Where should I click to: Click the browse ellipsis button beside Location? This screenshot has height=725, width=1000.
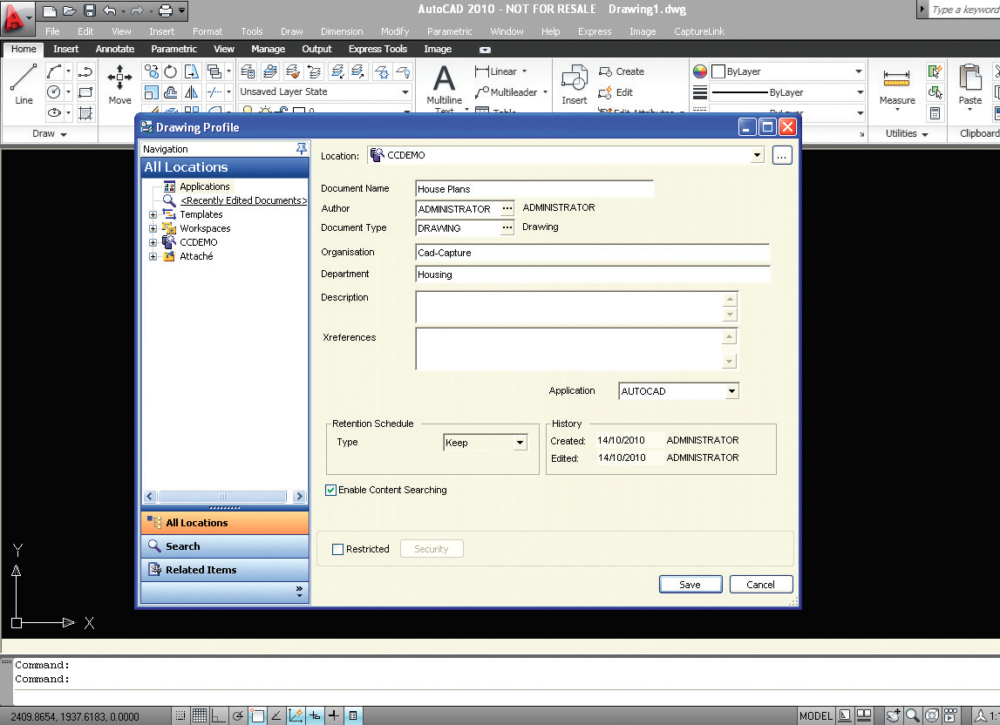[782, 155]
